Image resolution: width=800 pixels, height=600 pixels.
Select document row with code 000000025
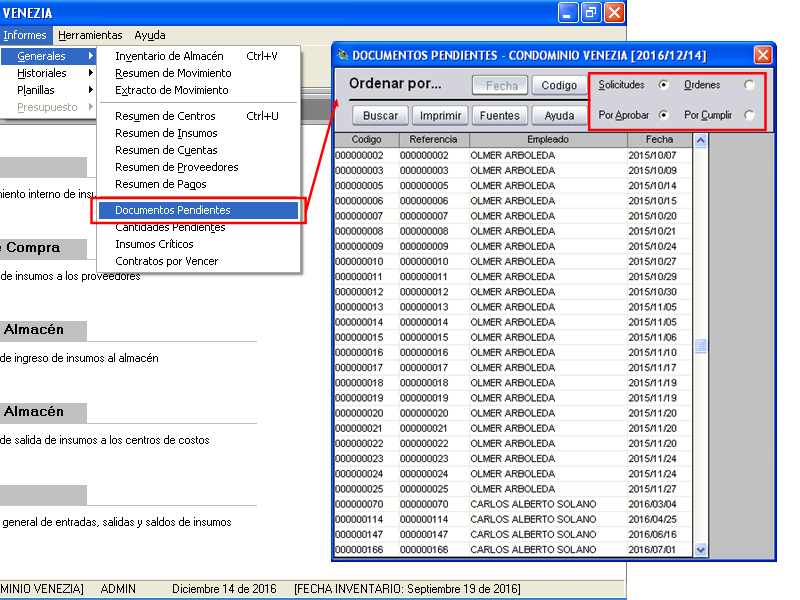[x=513, y=489]
